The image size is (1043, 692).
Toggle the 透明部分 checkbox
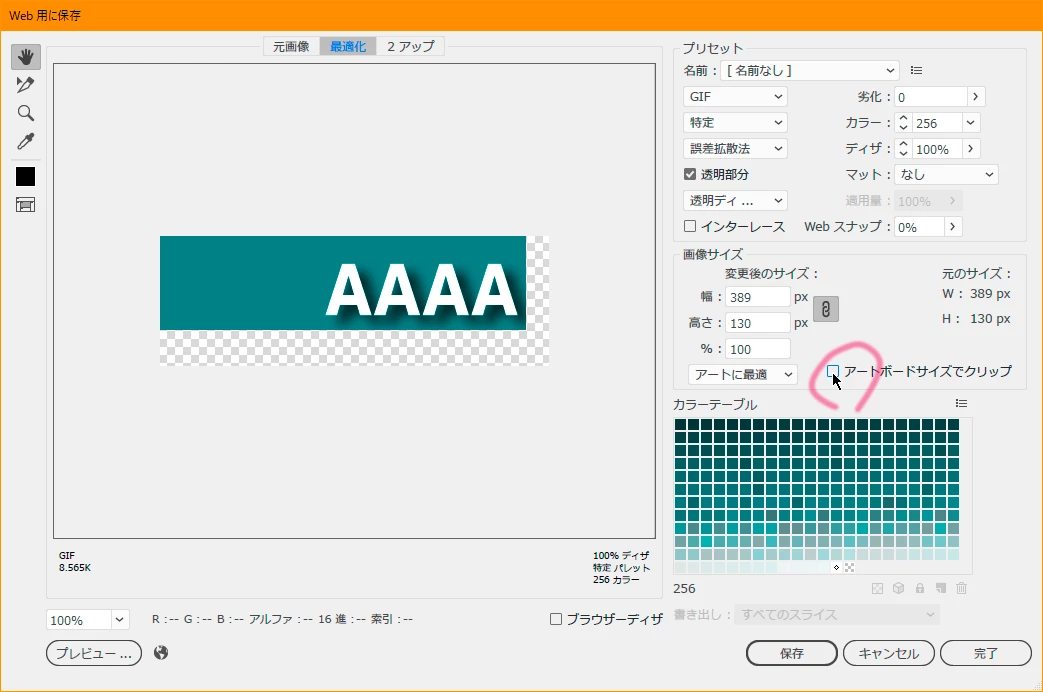(x=690, y=174)
